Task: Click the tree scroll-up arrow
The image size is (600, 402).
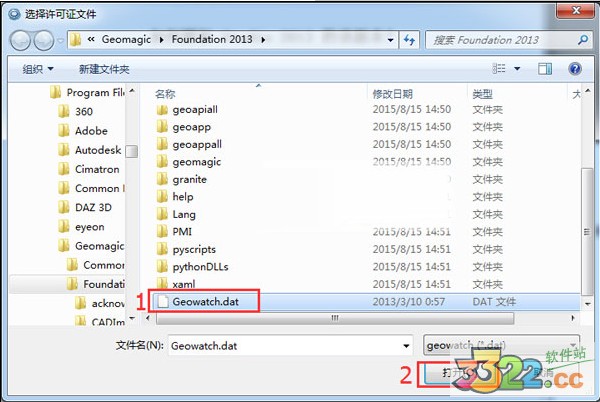Action: [x=132, y=91]
